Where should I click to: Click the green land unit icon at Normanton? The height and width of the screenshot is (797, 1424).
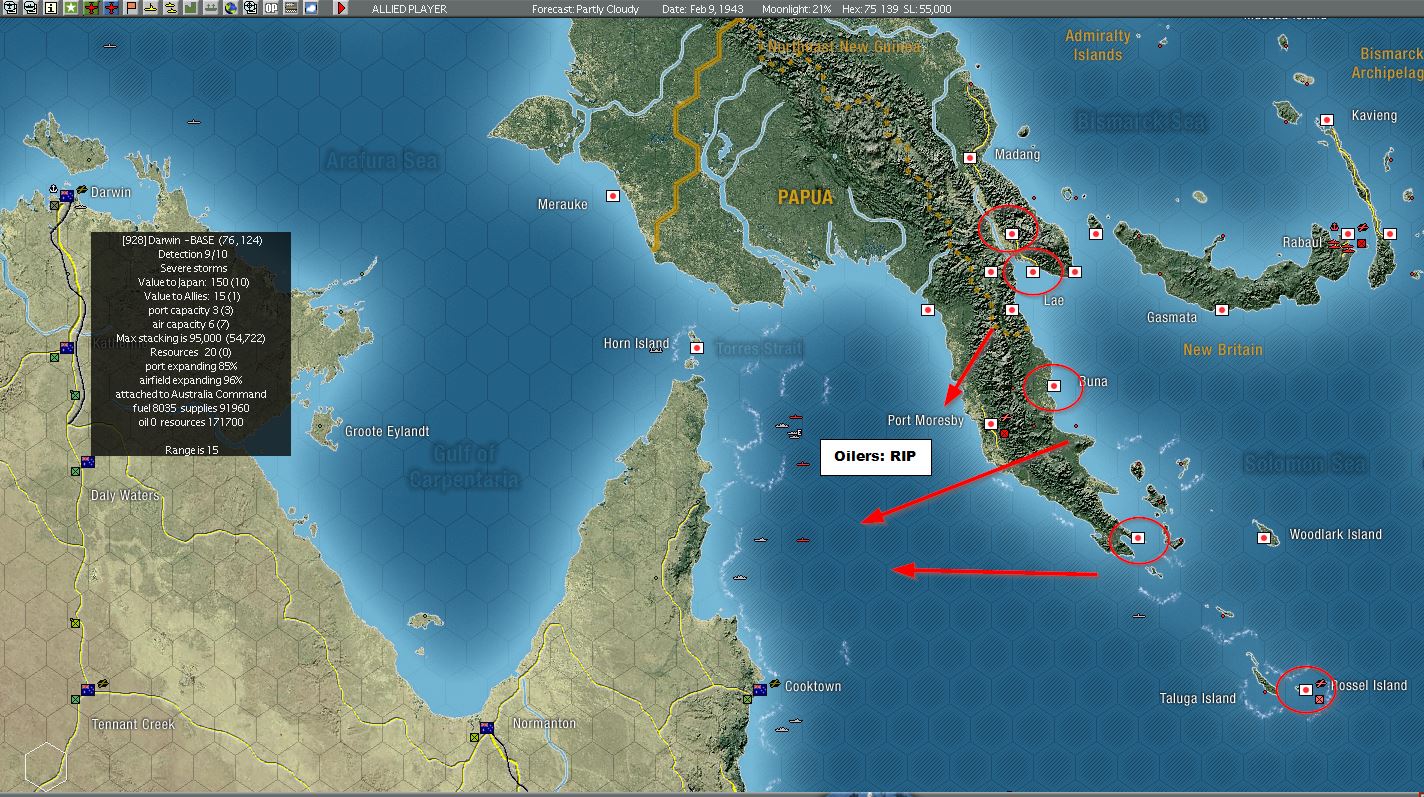point(473,738)
